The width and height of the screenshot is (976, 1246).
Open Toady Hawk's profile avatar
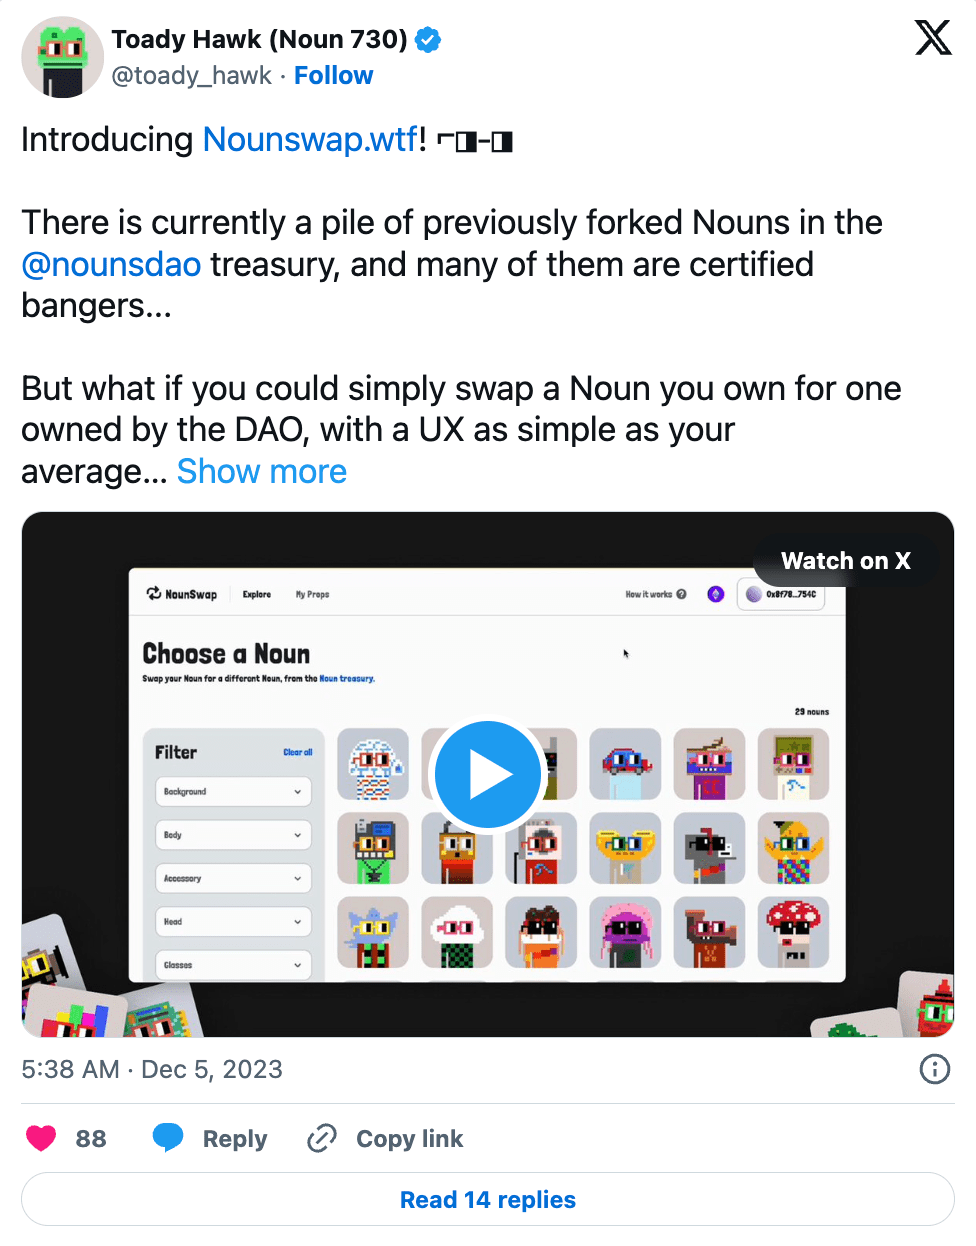click(62, 57)
